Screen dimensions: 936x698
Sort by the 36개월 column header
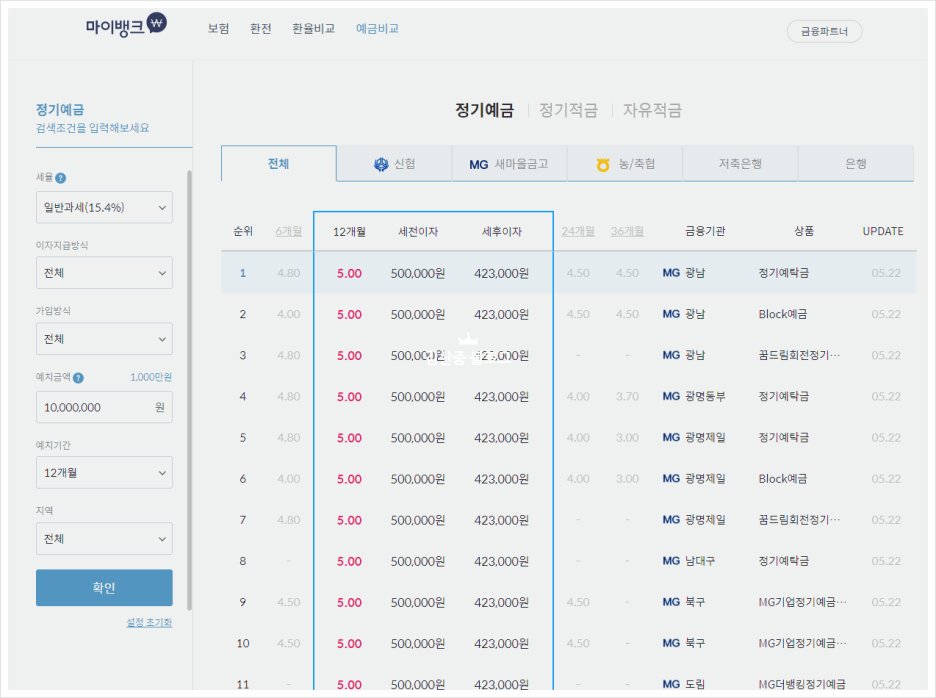[627, 231]
